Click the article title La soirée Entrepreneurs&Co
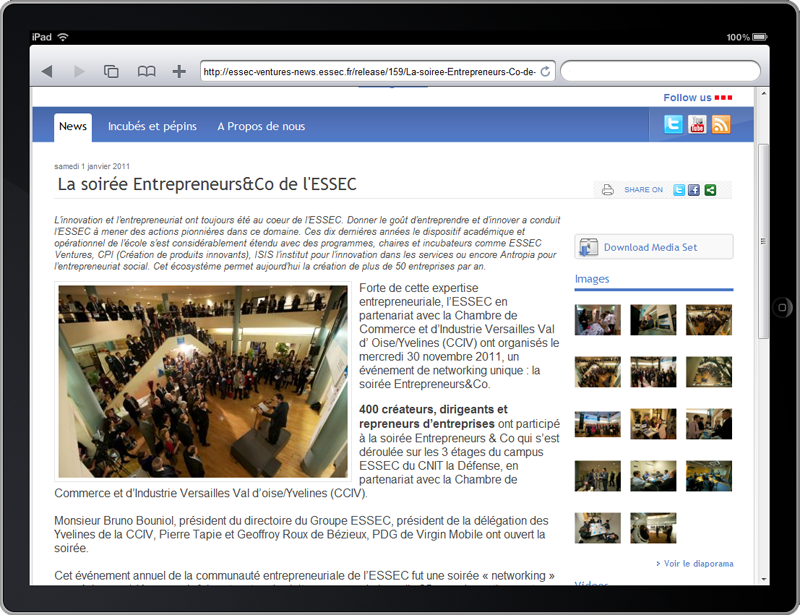800x615 pixels. [x=207, y=184]
